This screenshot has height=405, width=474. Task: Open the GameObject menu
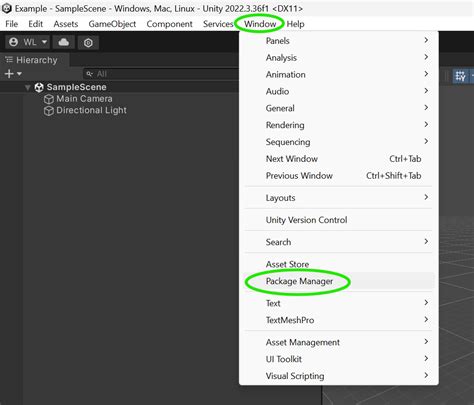click(x=112, y=24)
